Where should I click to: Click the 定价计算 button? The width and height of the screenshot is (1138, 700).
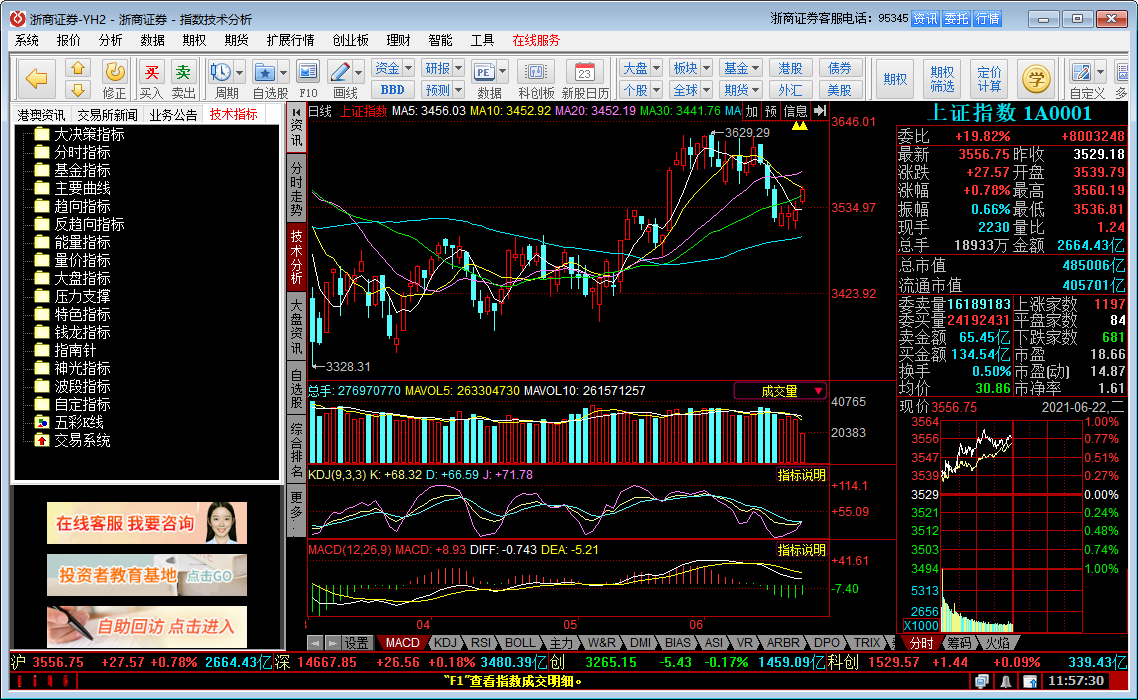pyautogui.click(x=989, y=79)
